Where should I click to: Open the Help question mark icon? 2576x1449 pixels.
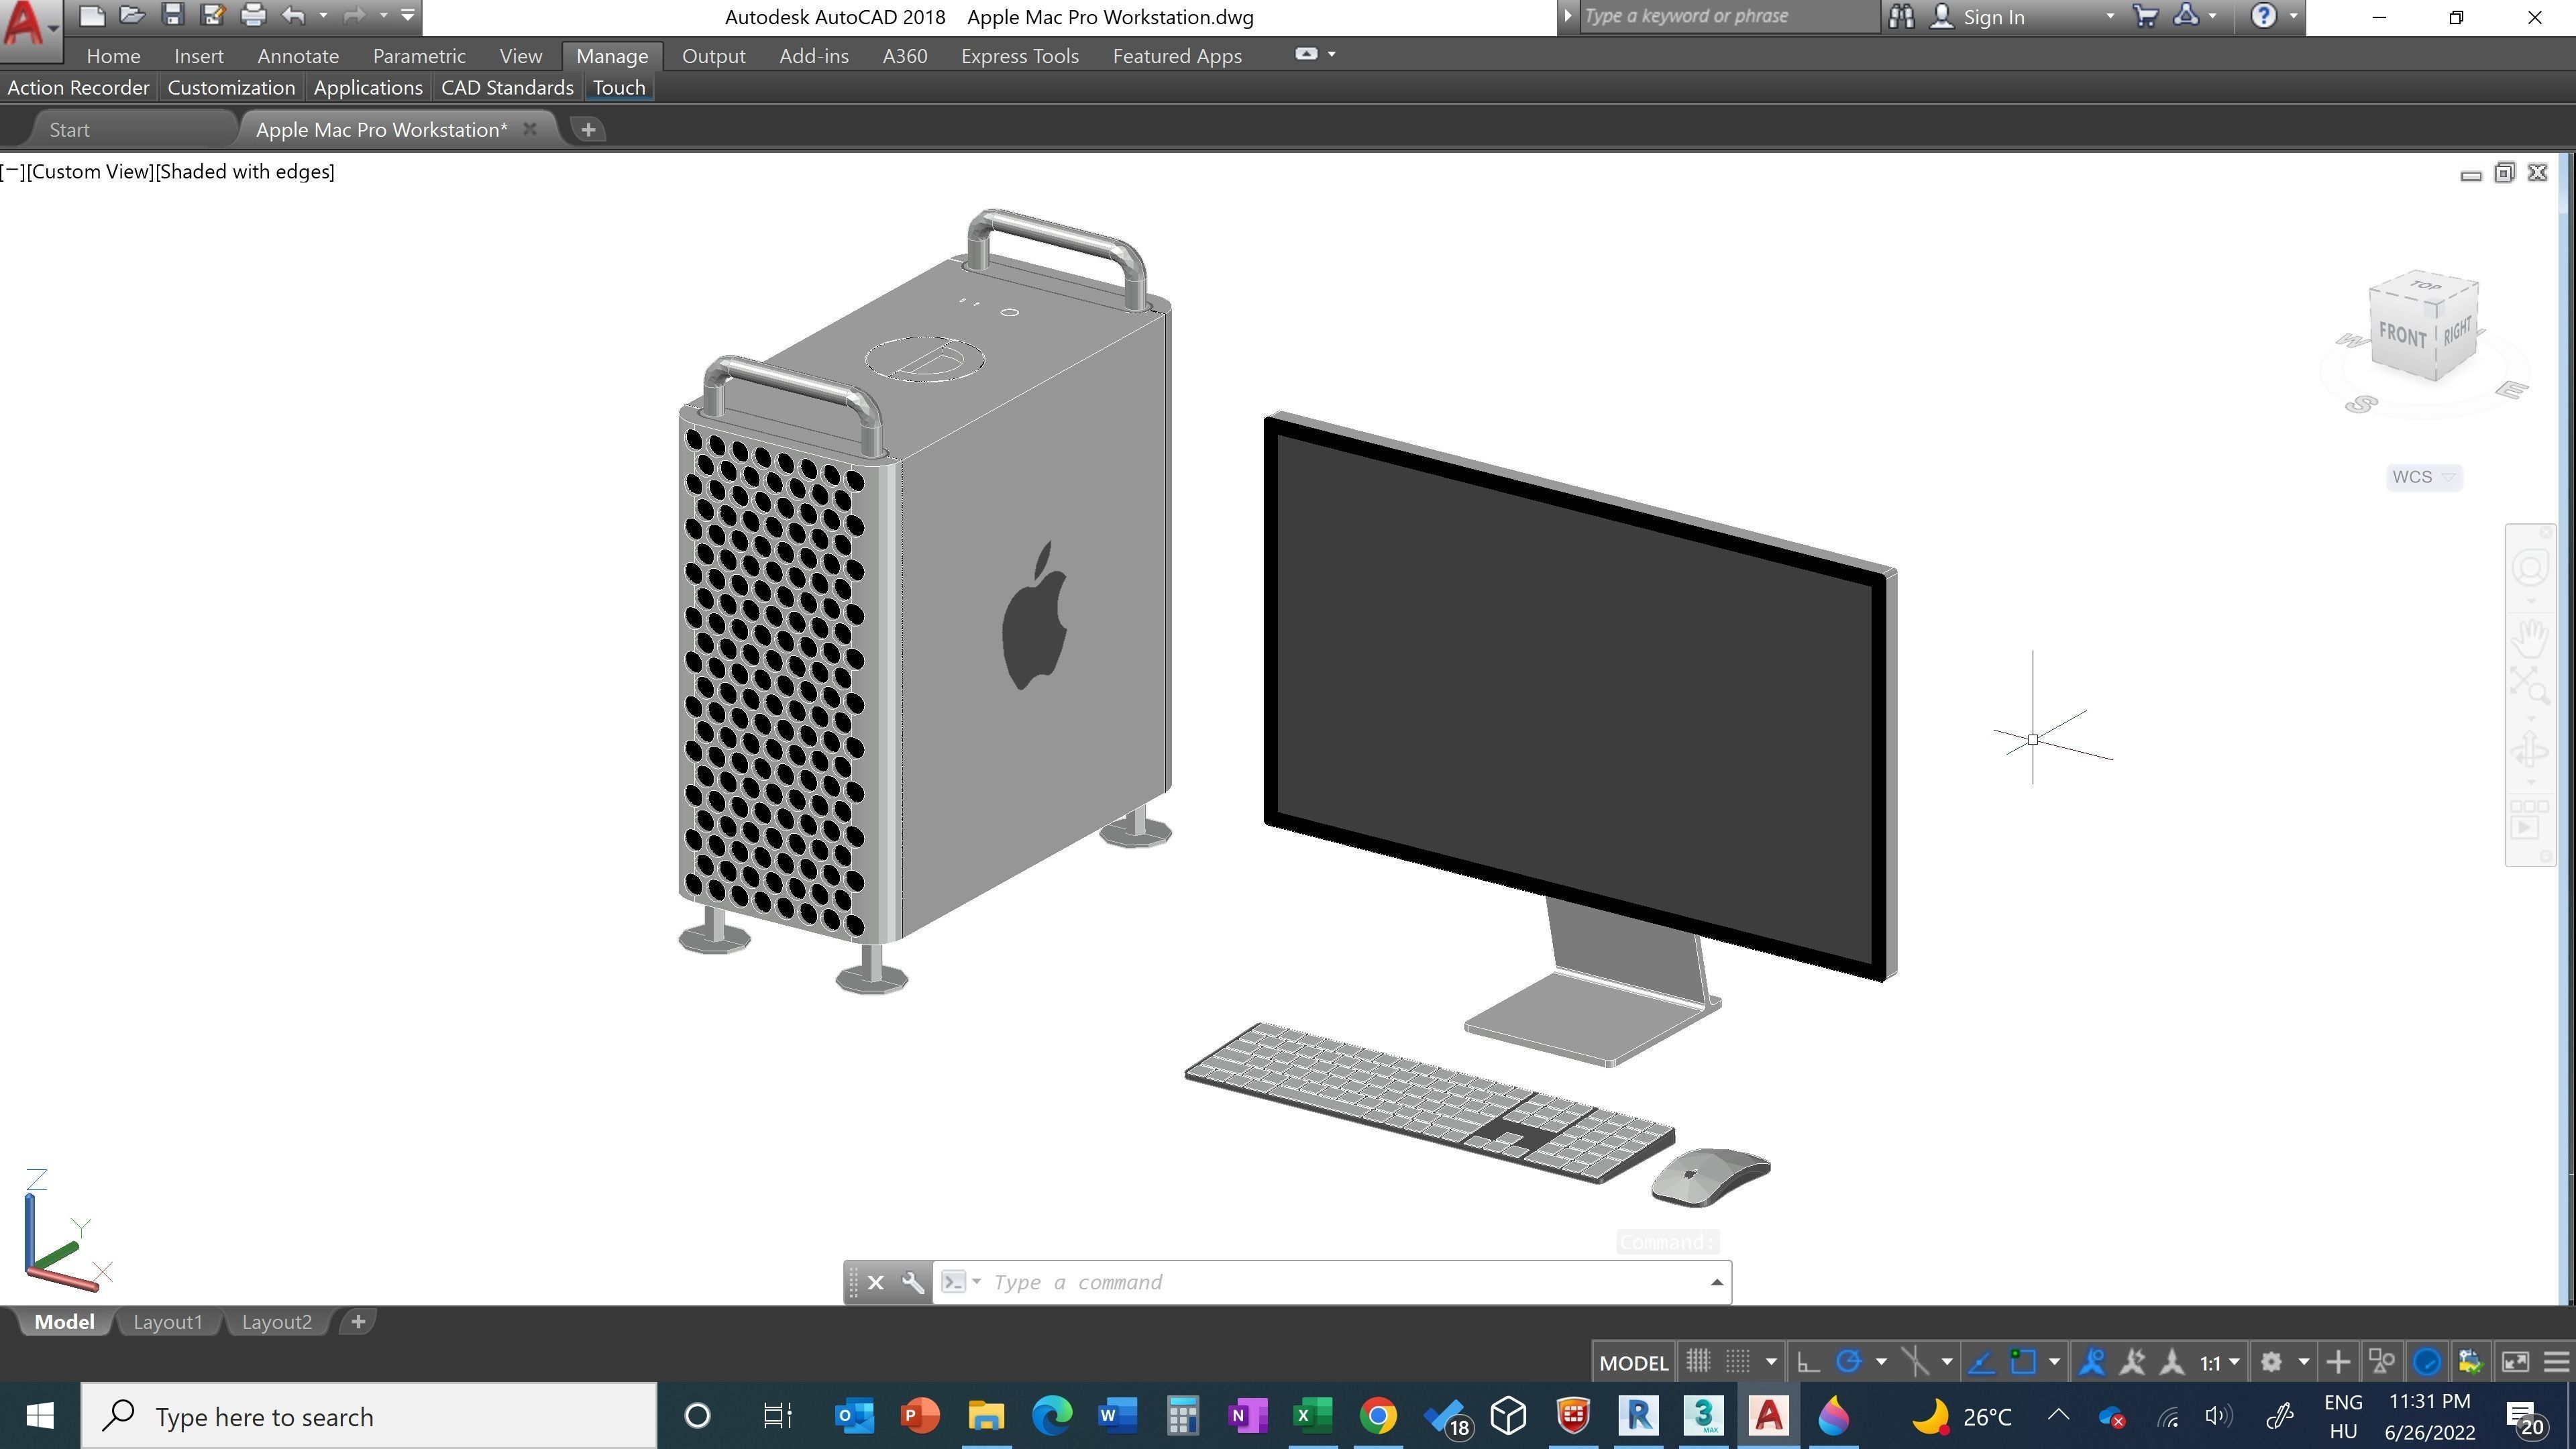2263,16
